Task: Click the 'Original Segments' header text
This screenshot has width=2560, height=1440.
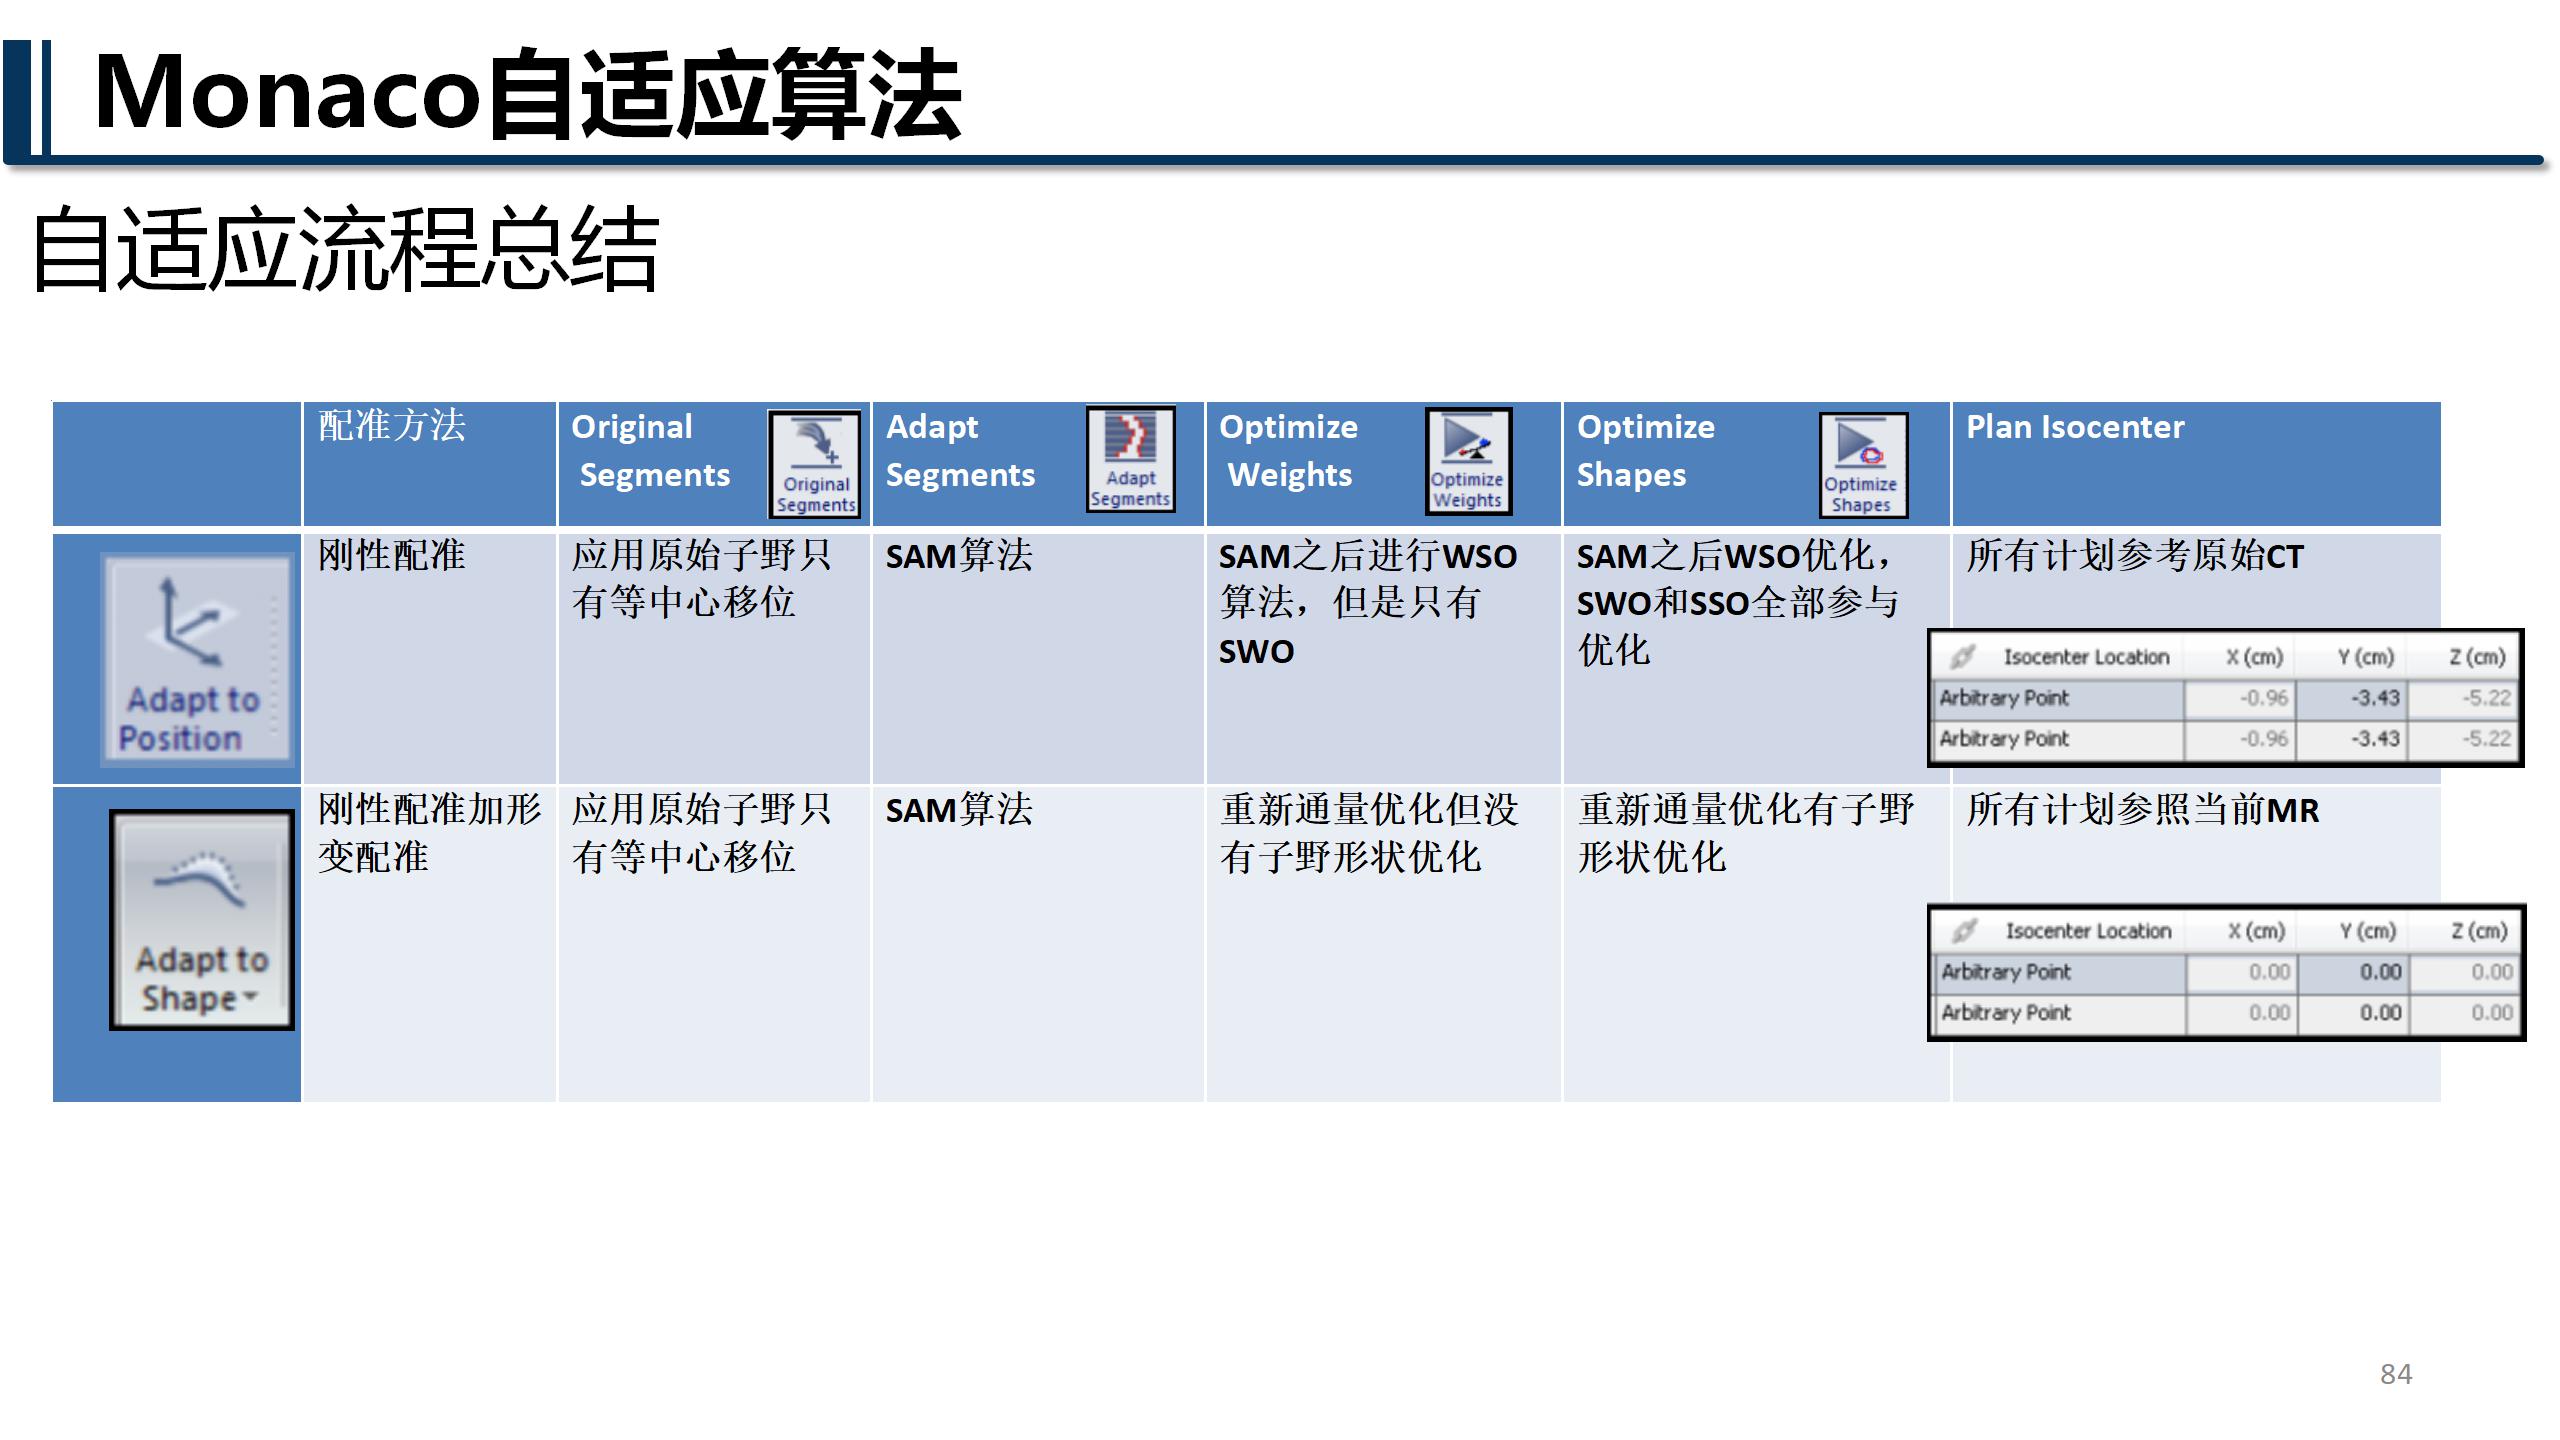Action: [x=651, y=451]
